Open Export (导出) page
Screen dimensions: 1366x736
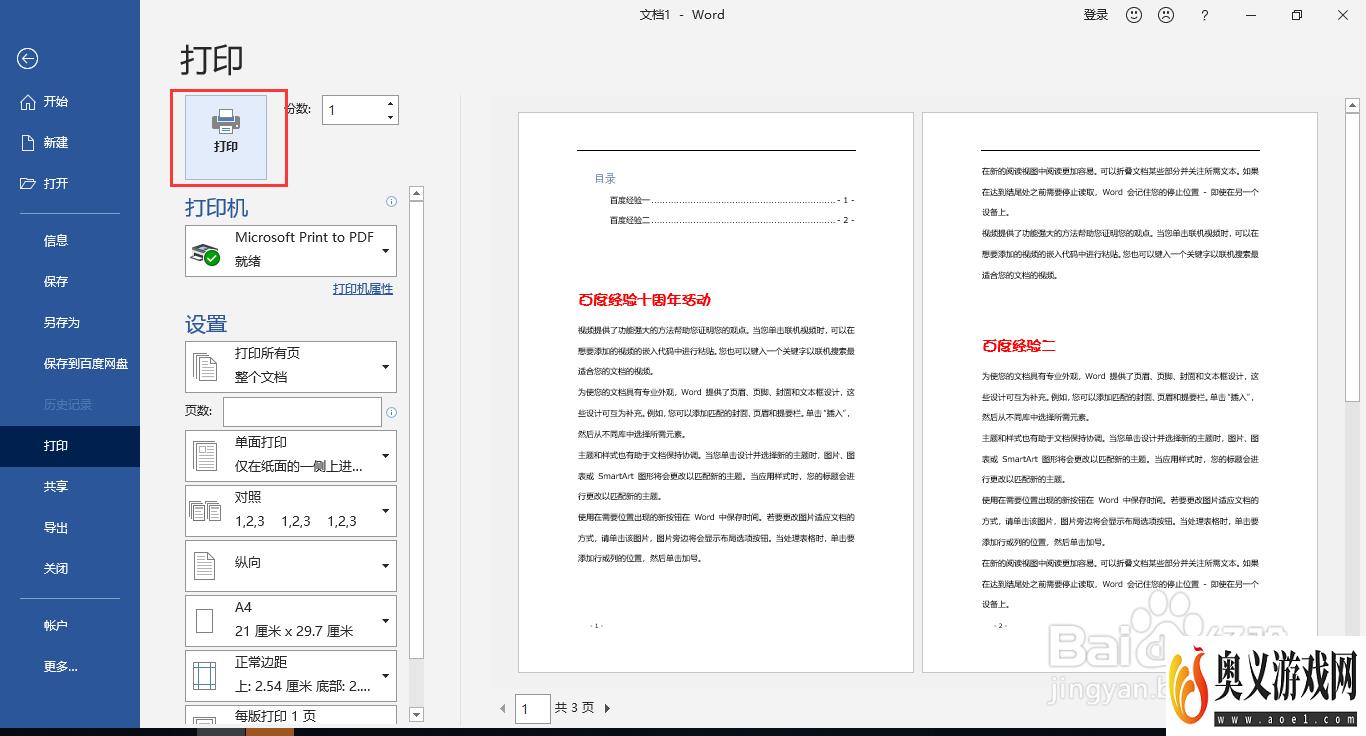coord(70,528)
